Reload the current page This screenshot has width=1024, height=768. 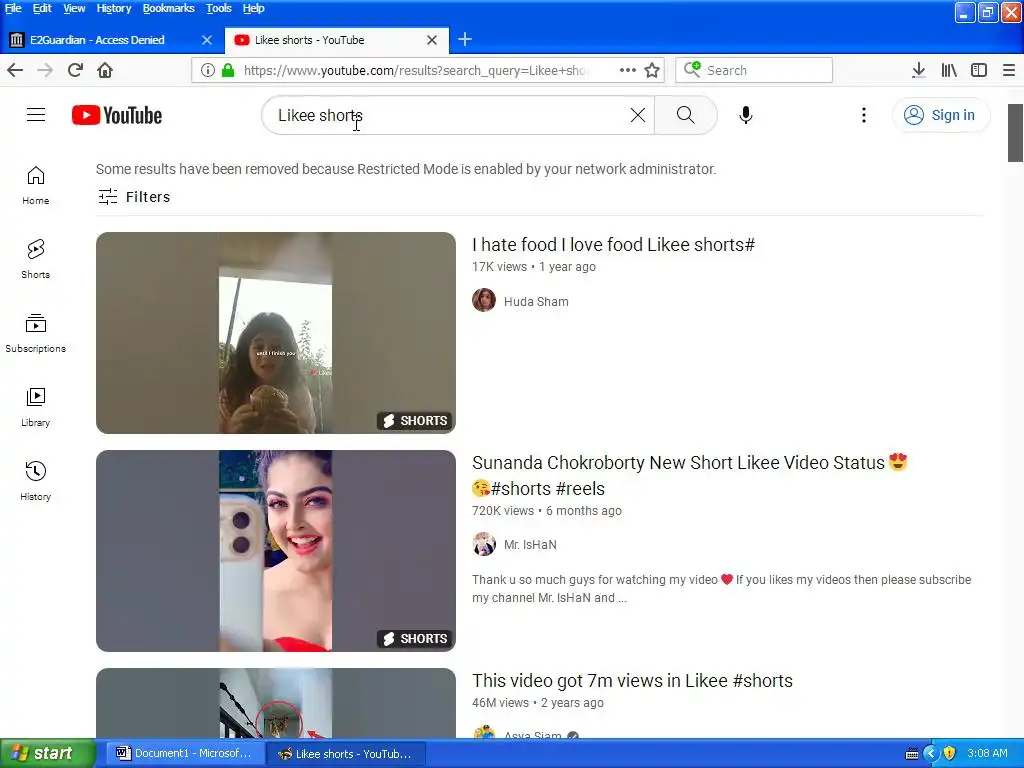[75, 70]
